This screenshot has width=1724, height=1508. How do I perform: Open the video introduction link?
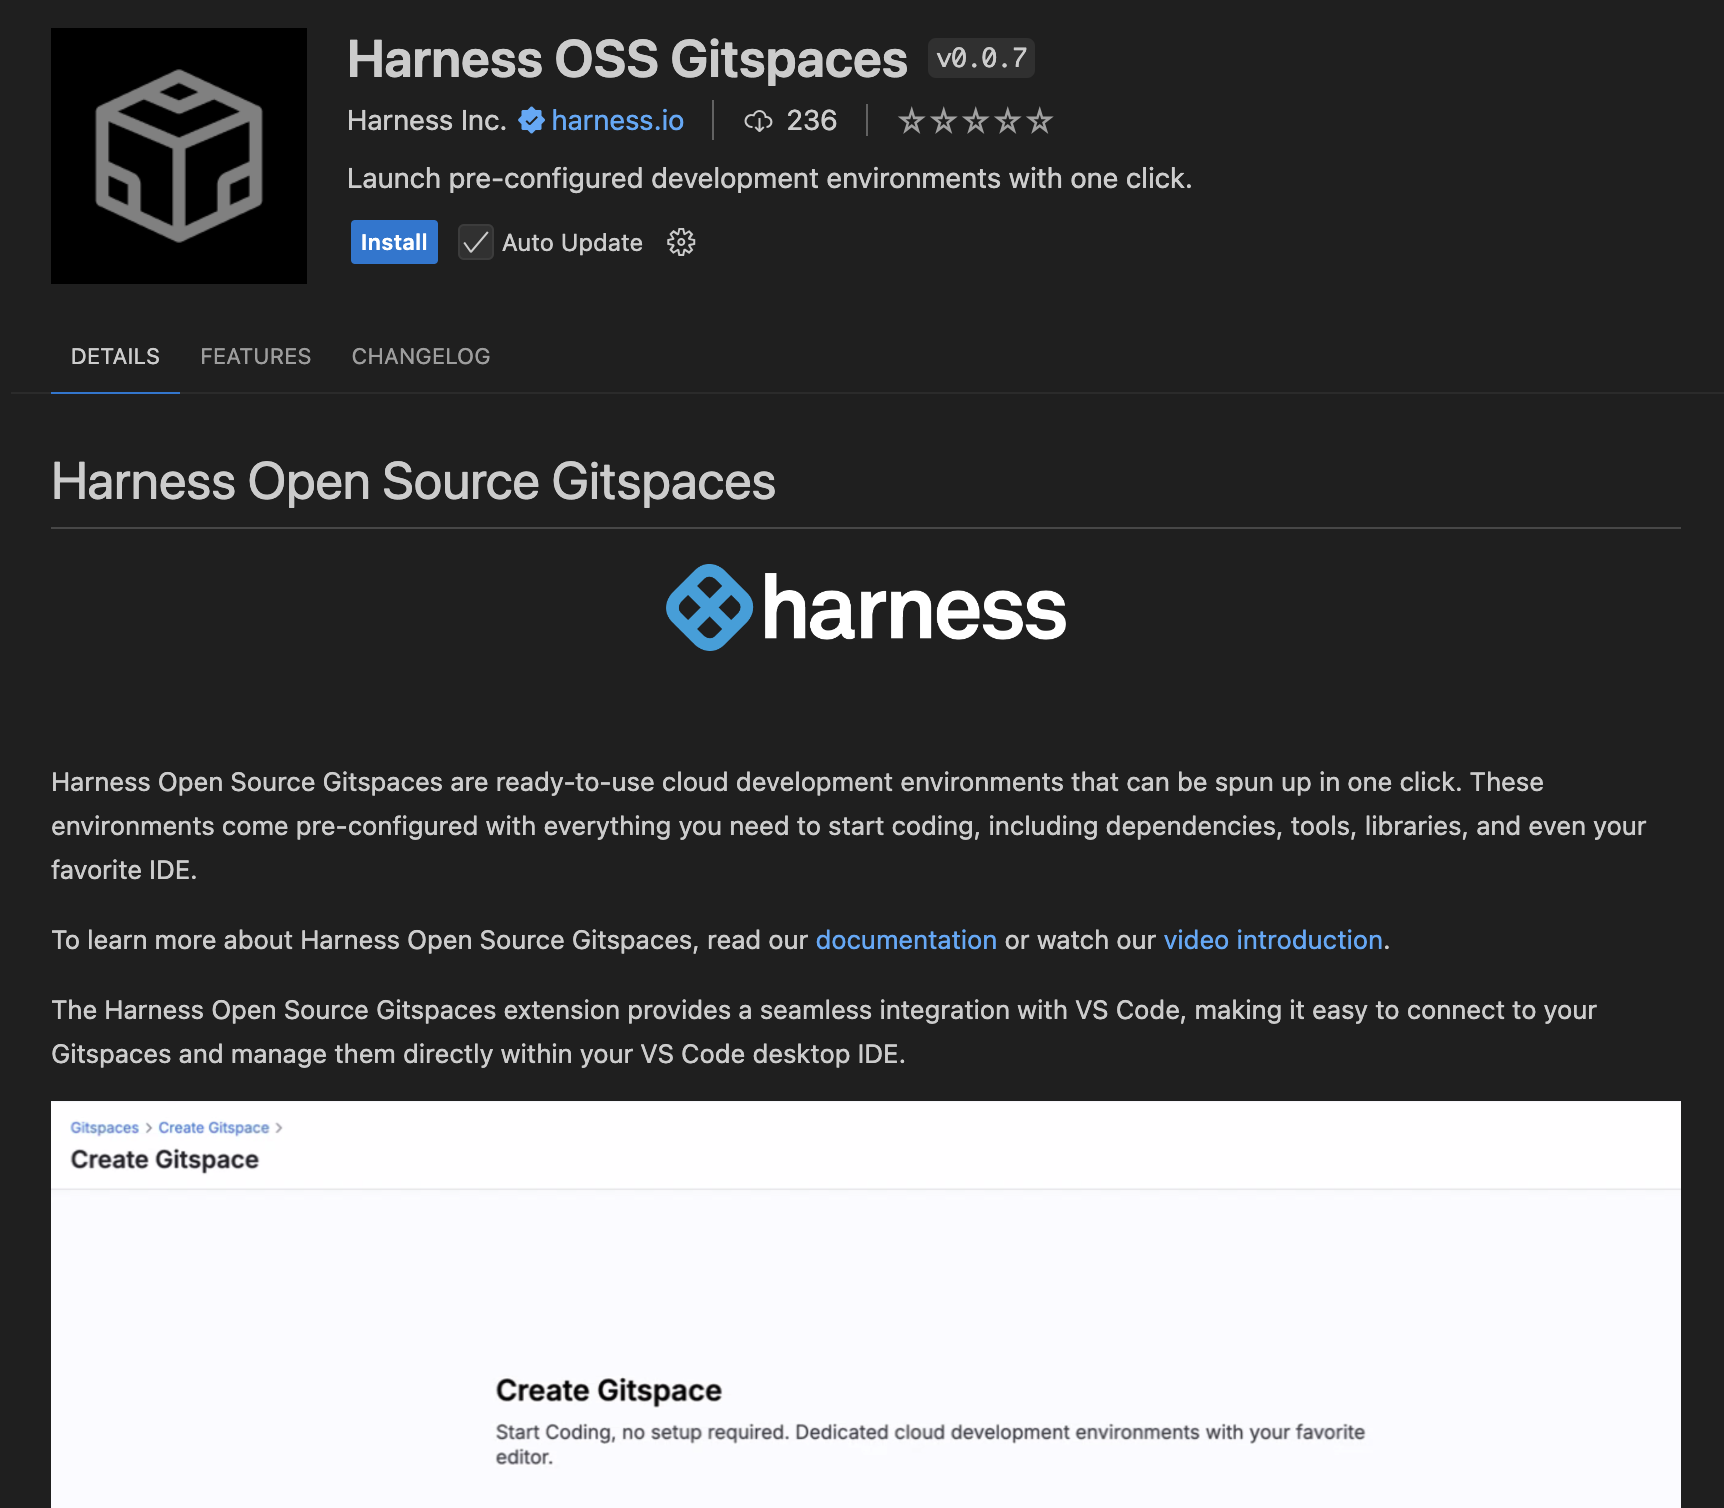pyautogui.click(x=1272, y=940)
